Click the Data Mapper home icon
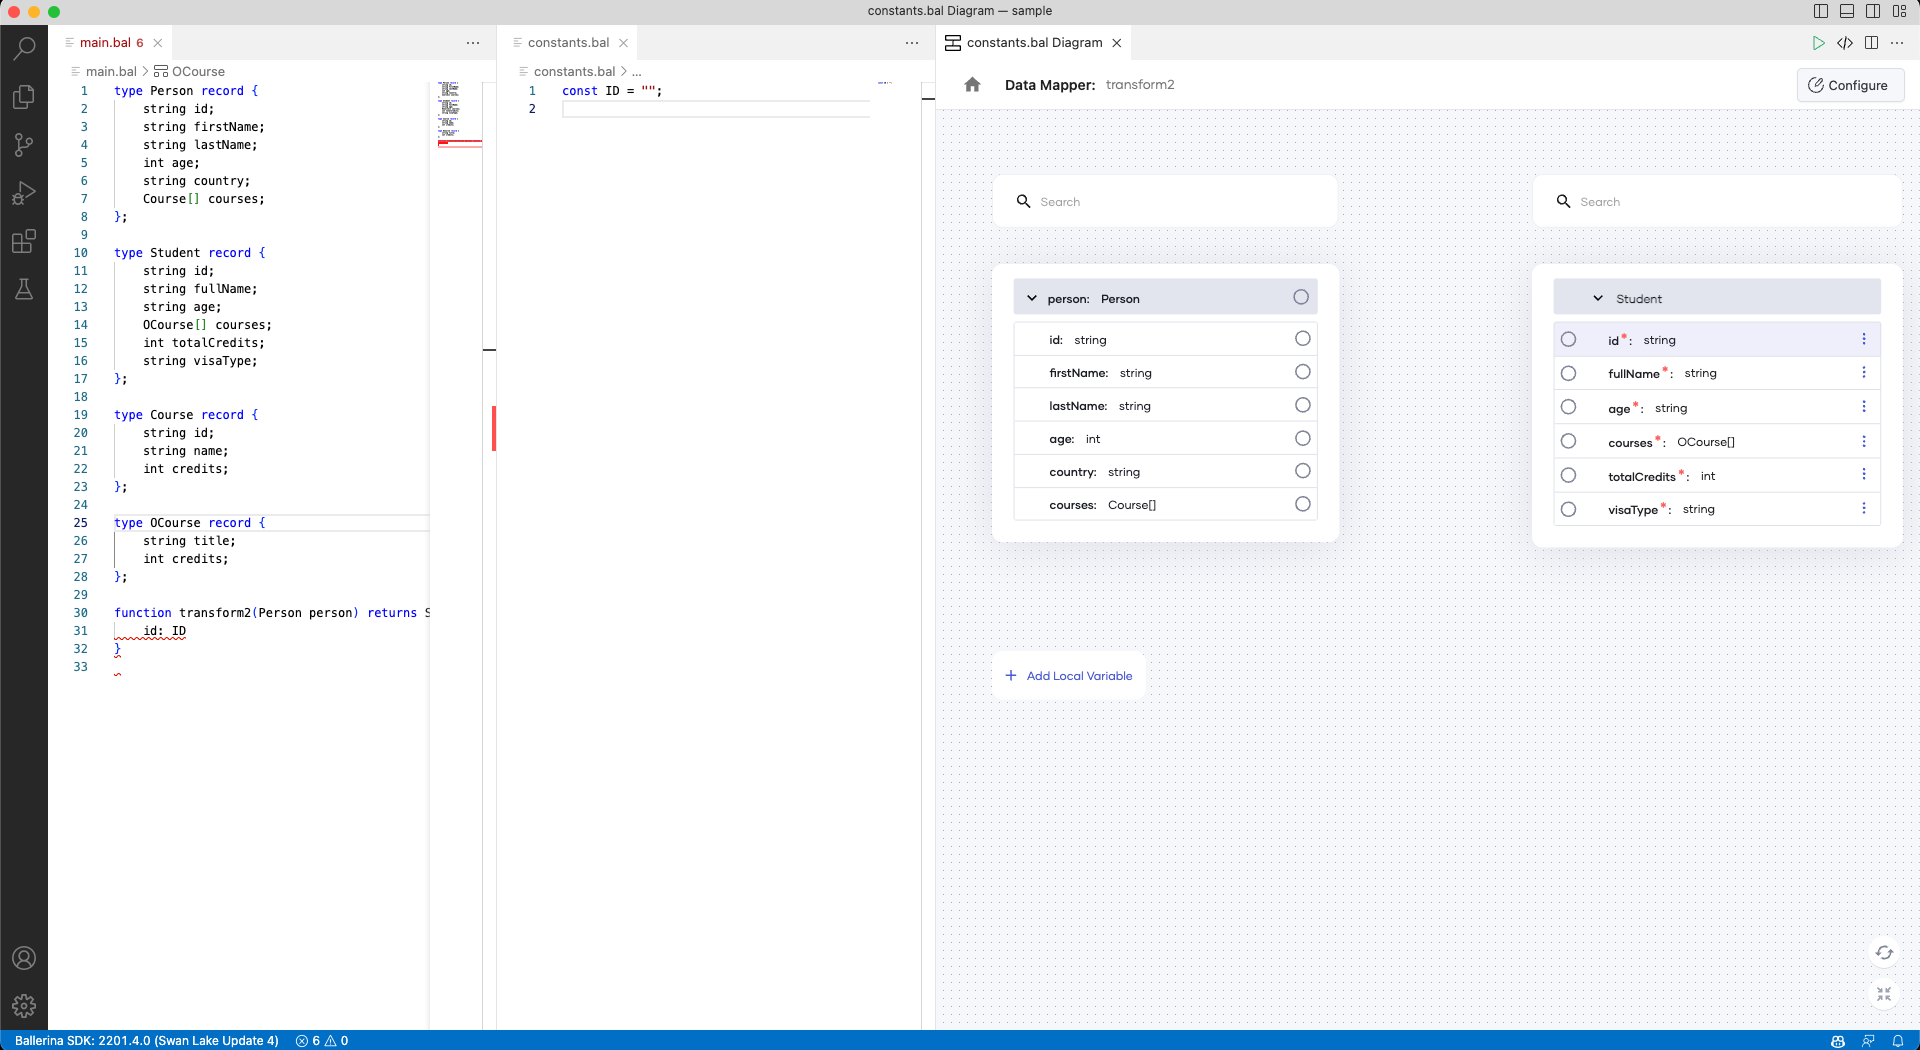1920x1050 pixels. (972, 85)
